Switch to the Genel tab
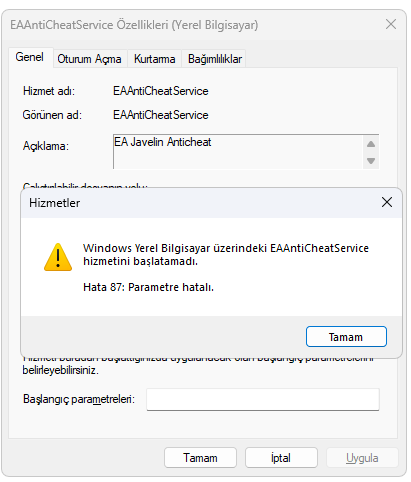411x482 pixels. 30,57
